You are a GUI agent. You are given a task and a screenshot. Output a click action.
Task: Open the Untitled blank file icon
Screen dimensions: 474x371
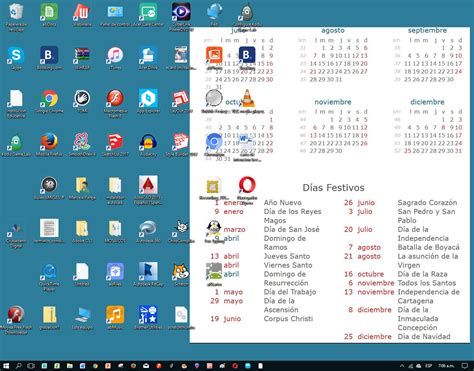pos(82,271)
